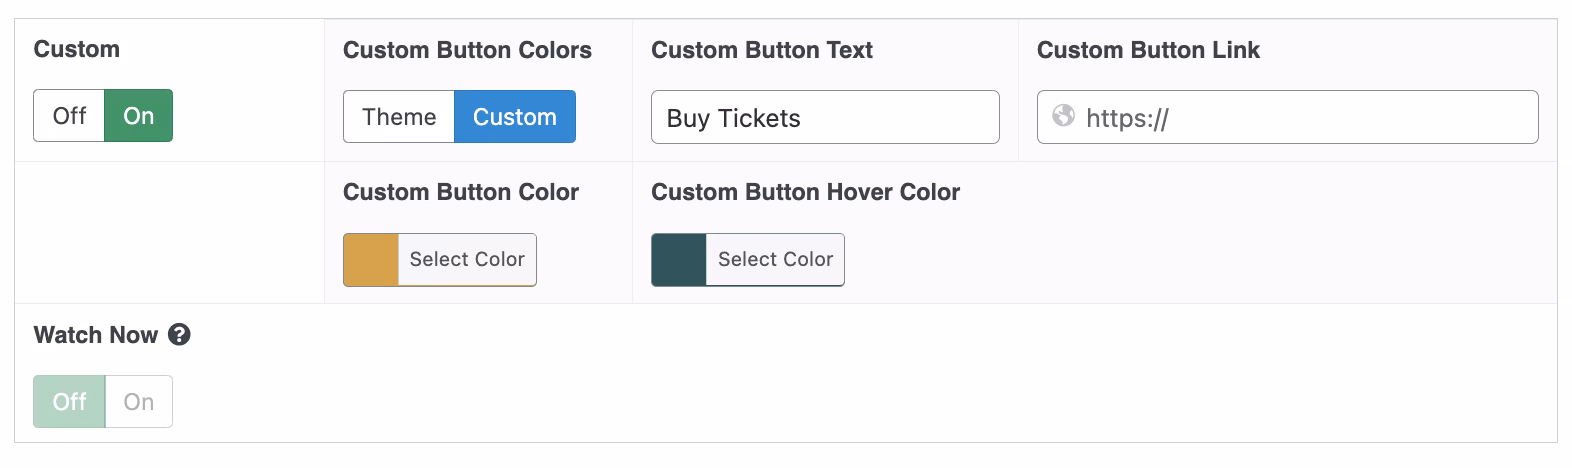Set Watch Now toggle to Off
Screen dimensions: 1572x468
pos(69,402)
